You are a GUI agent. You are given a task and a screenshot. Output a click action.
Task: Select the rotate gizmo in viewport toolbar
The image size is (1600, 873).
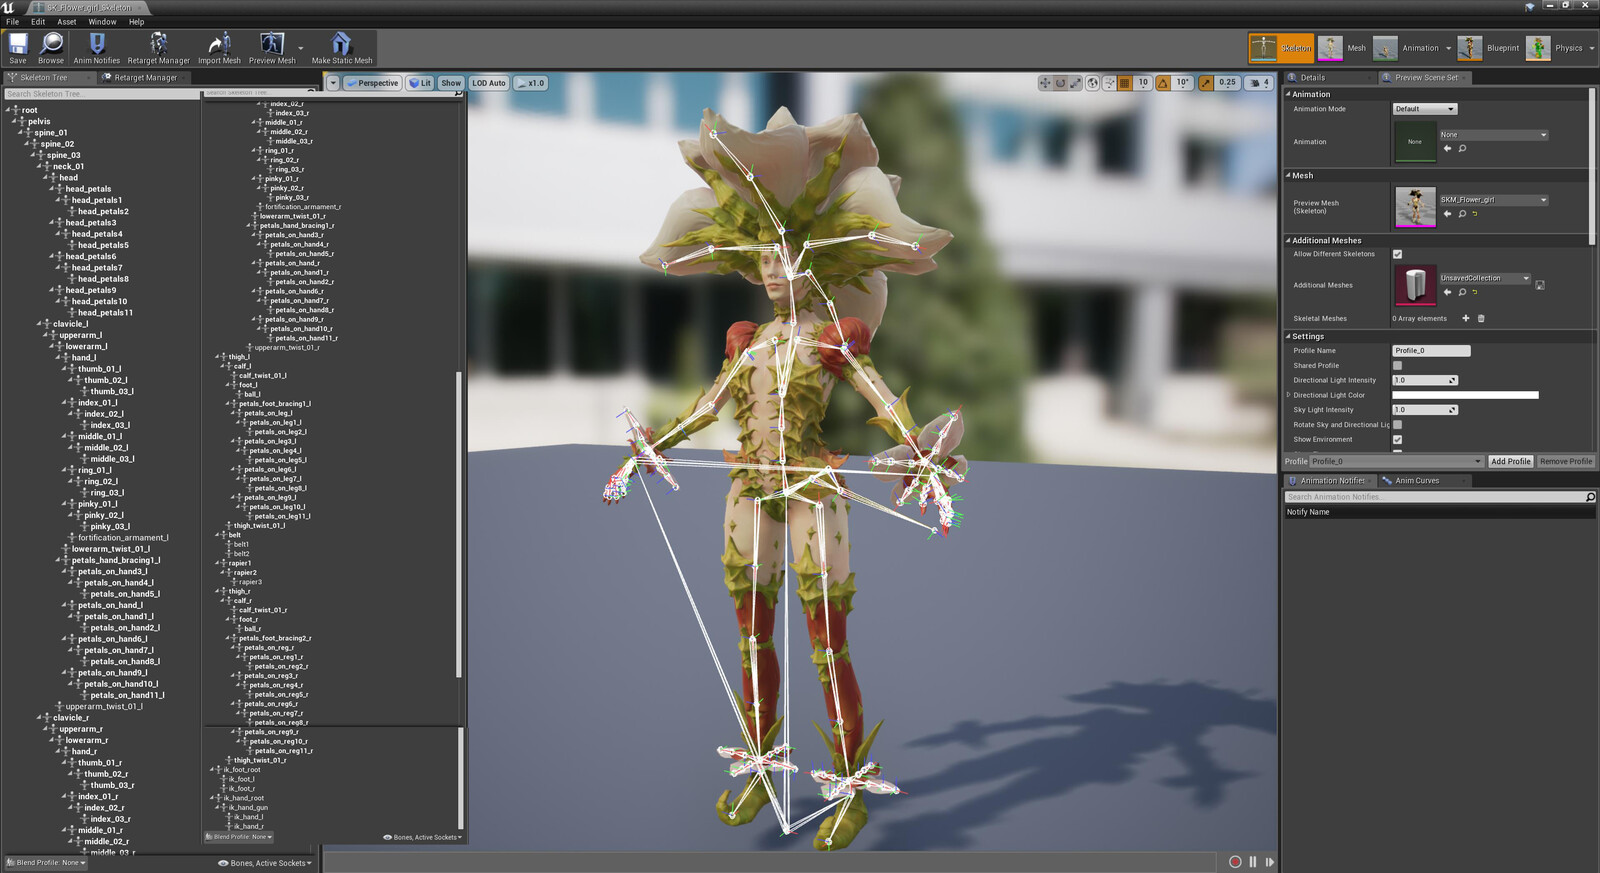(x=1060, y=83)
